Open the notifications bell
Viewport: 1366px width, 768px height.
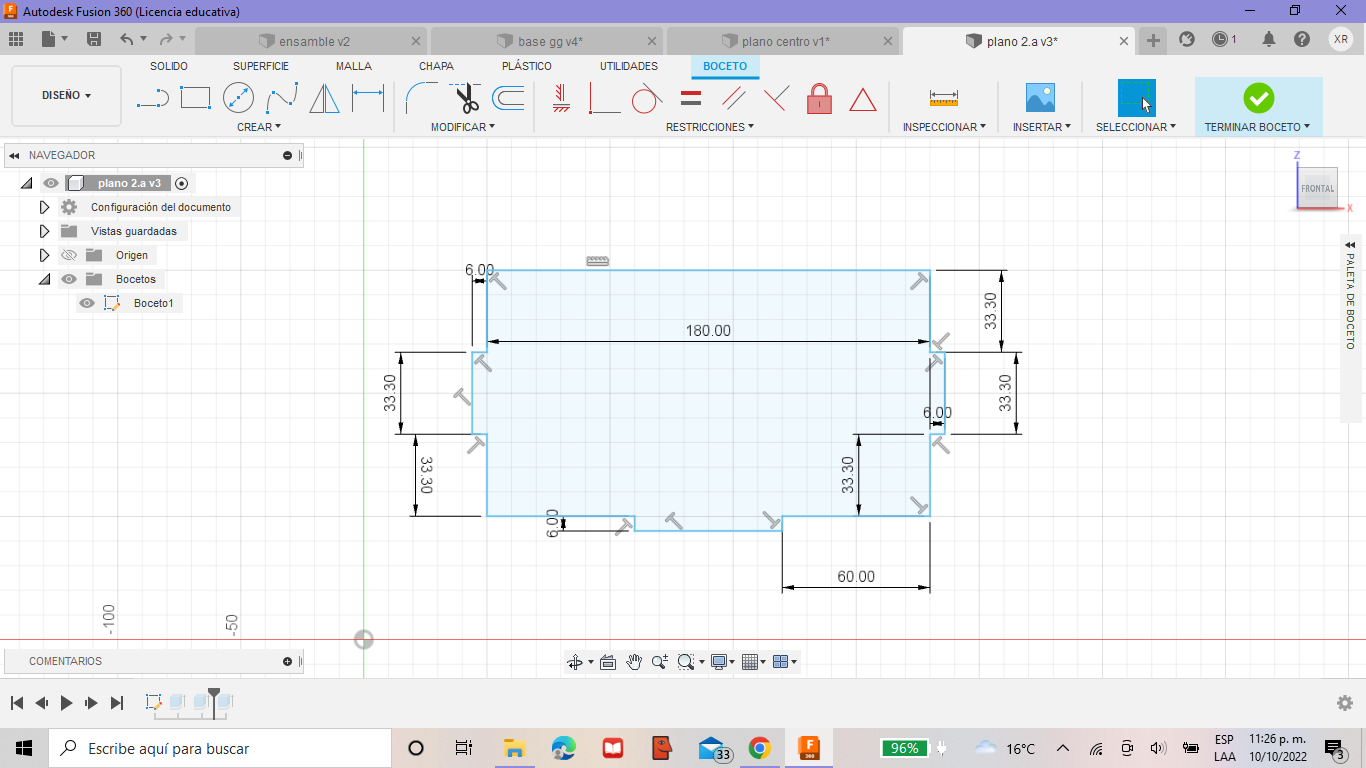click(1269, 40)
